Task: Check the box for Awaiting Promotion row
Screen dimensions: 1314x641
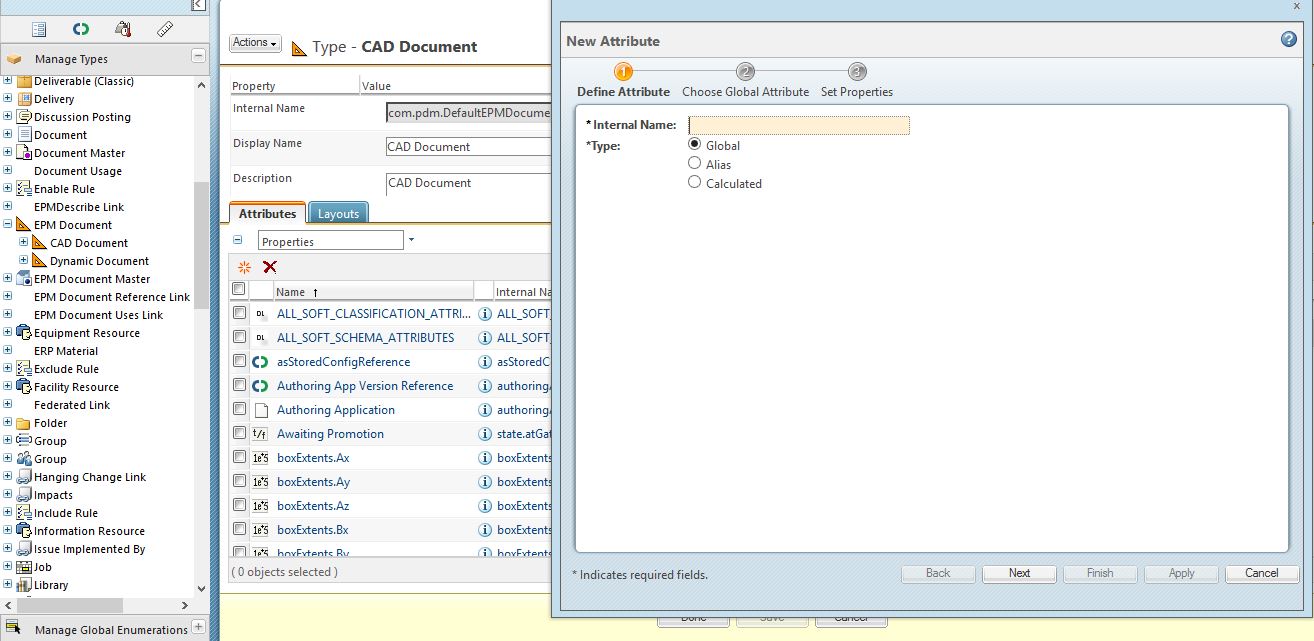Action: [x=239, y=433]
